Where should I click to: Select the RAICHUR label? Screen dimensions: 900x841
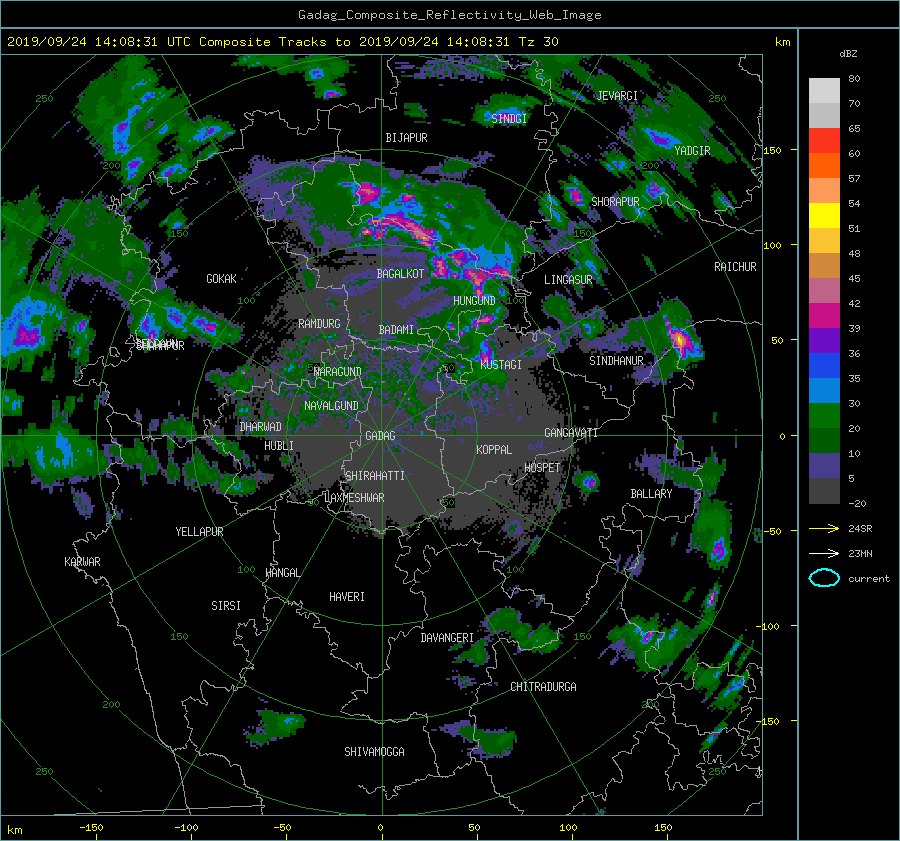pyautogui.click(x=735, y=267)
